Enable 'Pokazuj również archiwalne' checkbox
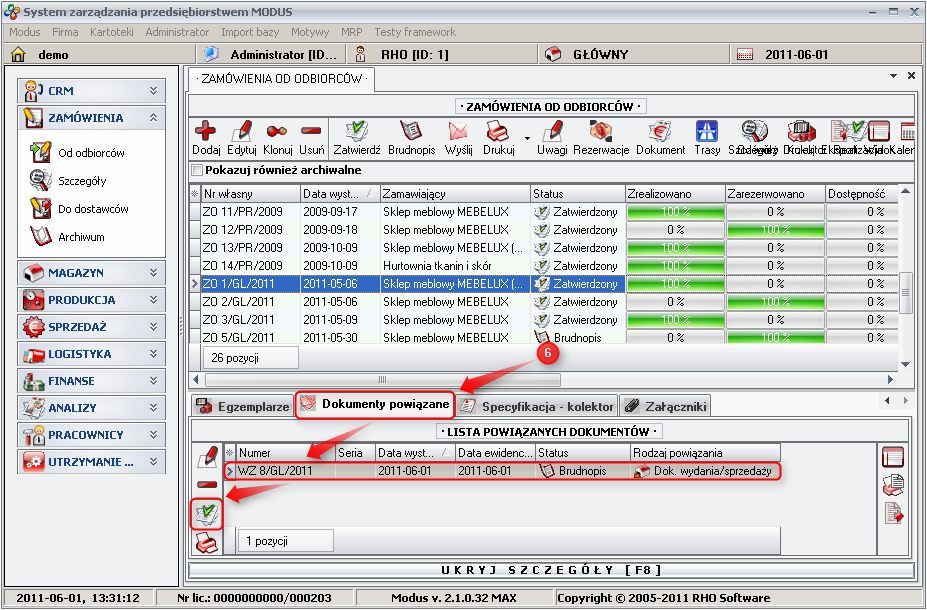 (x=197, y=170)
